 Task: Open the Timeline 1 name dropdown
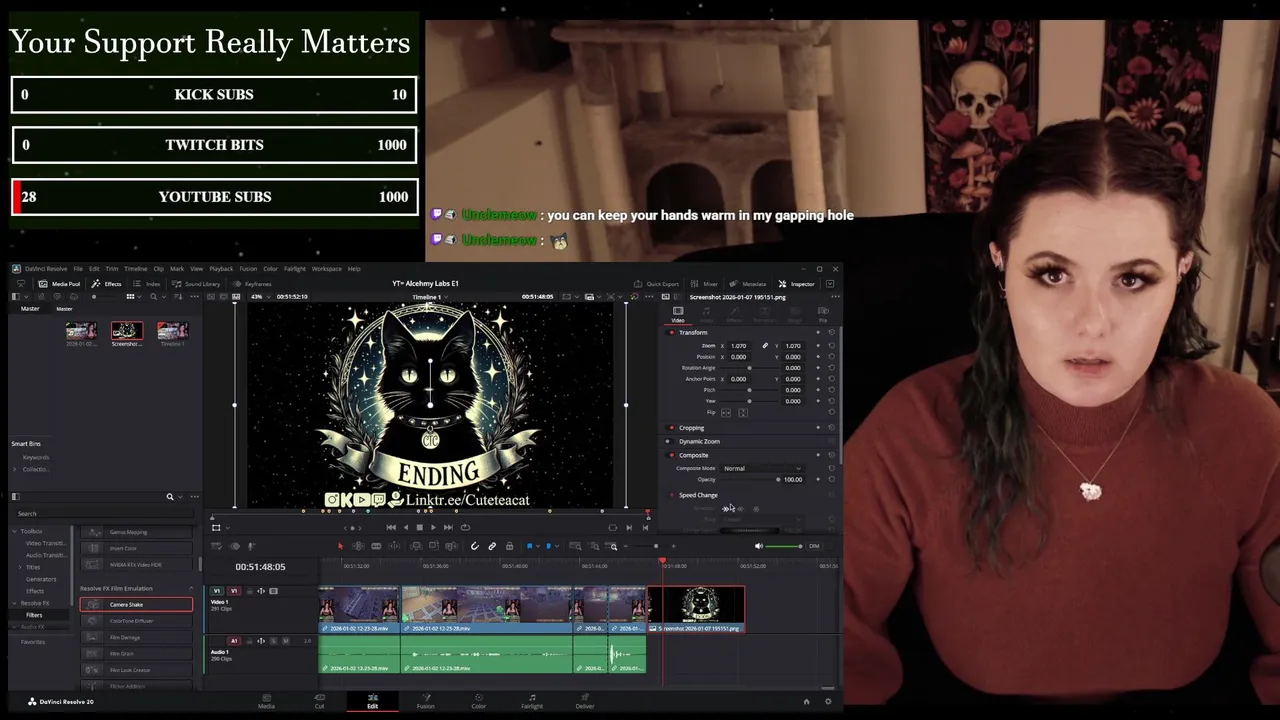point(428,297)
